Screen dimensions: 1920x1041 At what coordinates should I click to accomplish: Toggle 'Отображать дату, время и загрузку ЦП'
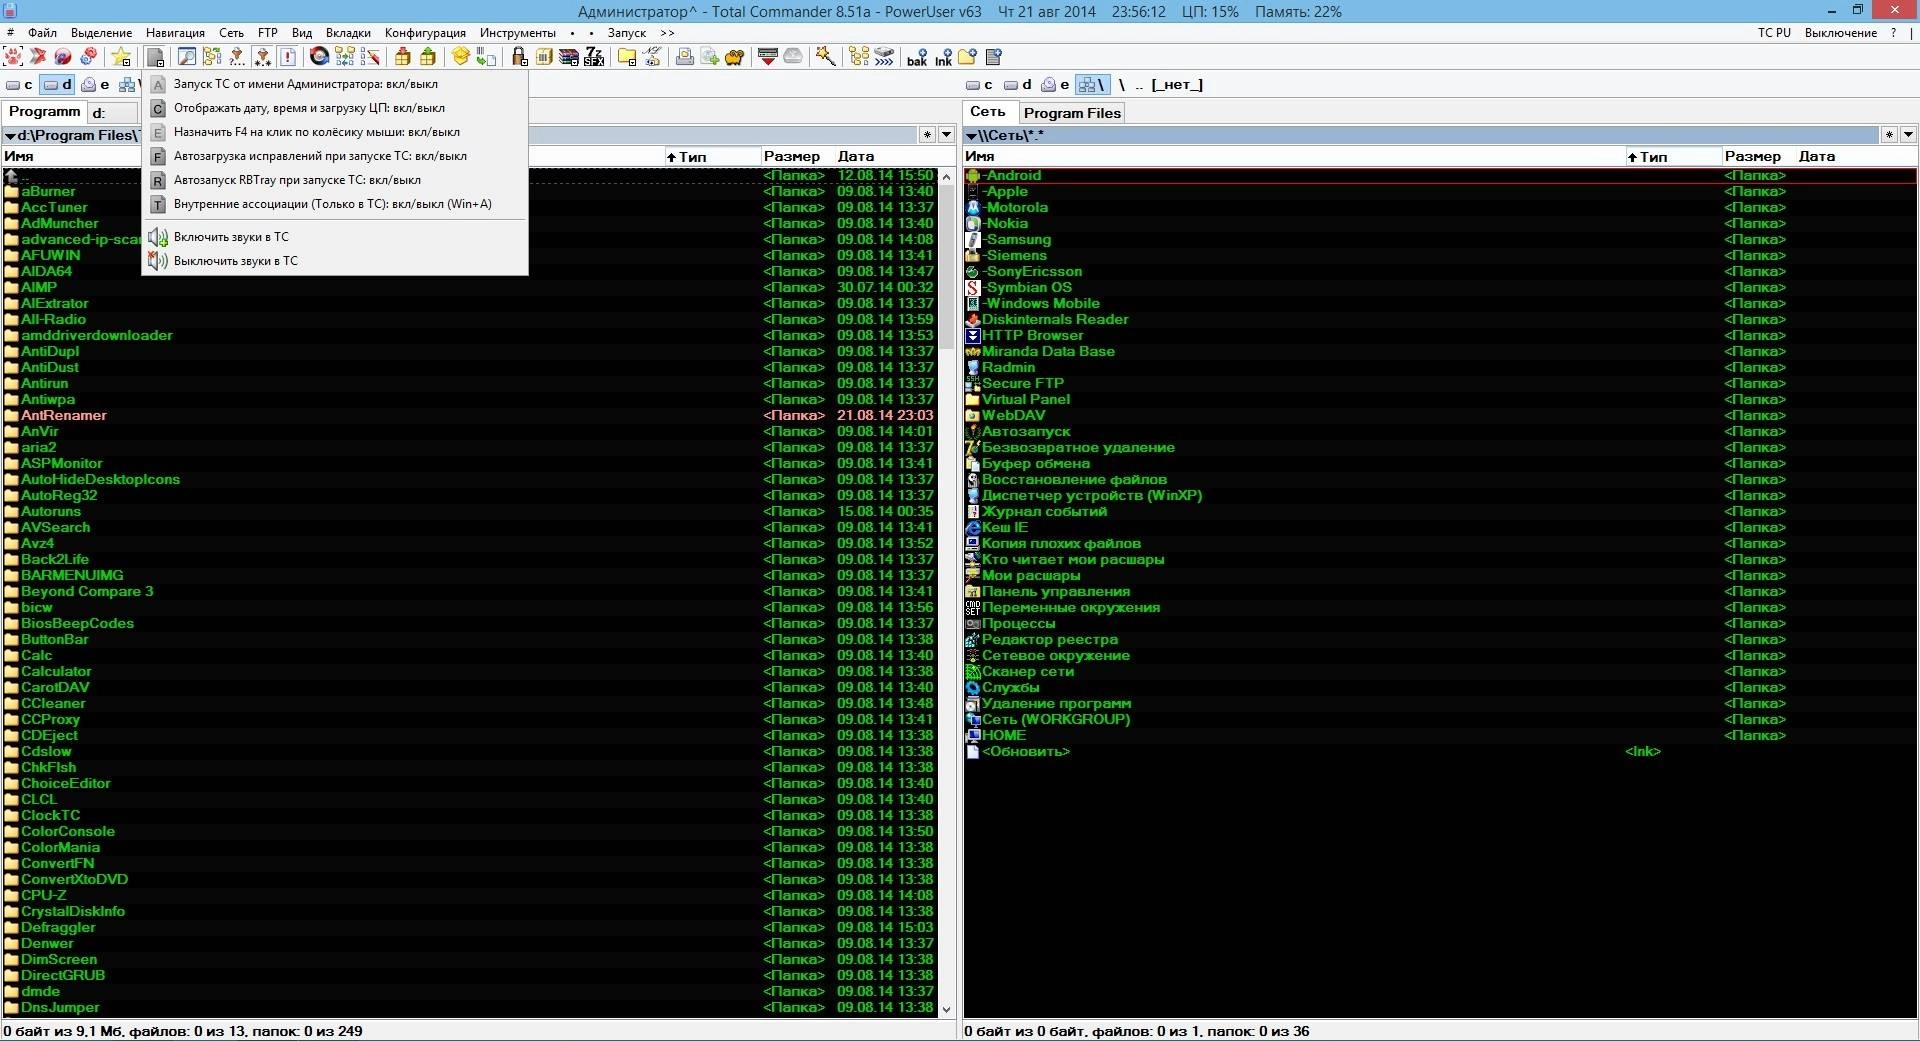coord(335,108)
